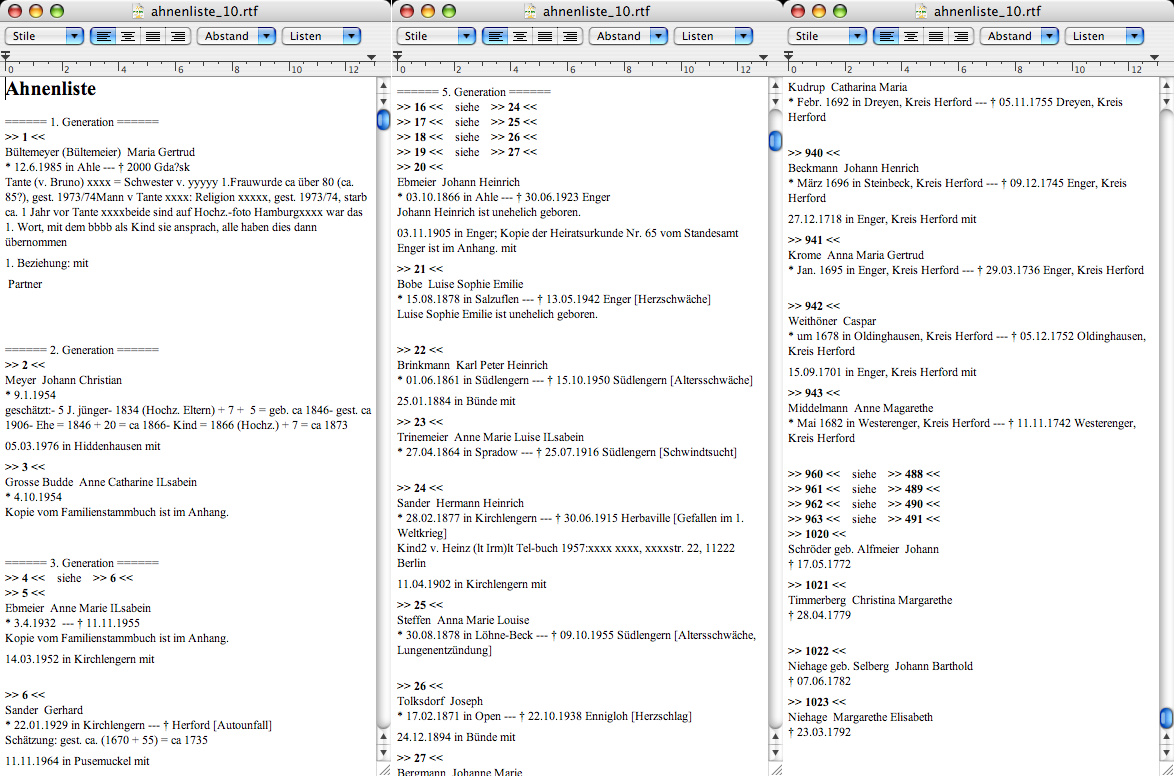
Task: Justify text in the right window toolbar
Action: (936, 36)
